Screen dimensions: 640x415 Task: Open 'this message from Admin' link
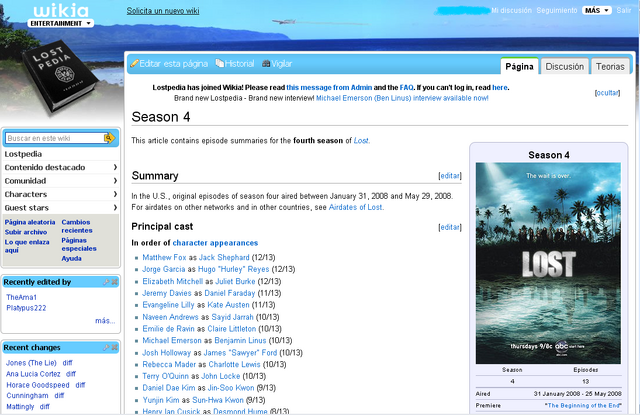[x=329, y=87]
